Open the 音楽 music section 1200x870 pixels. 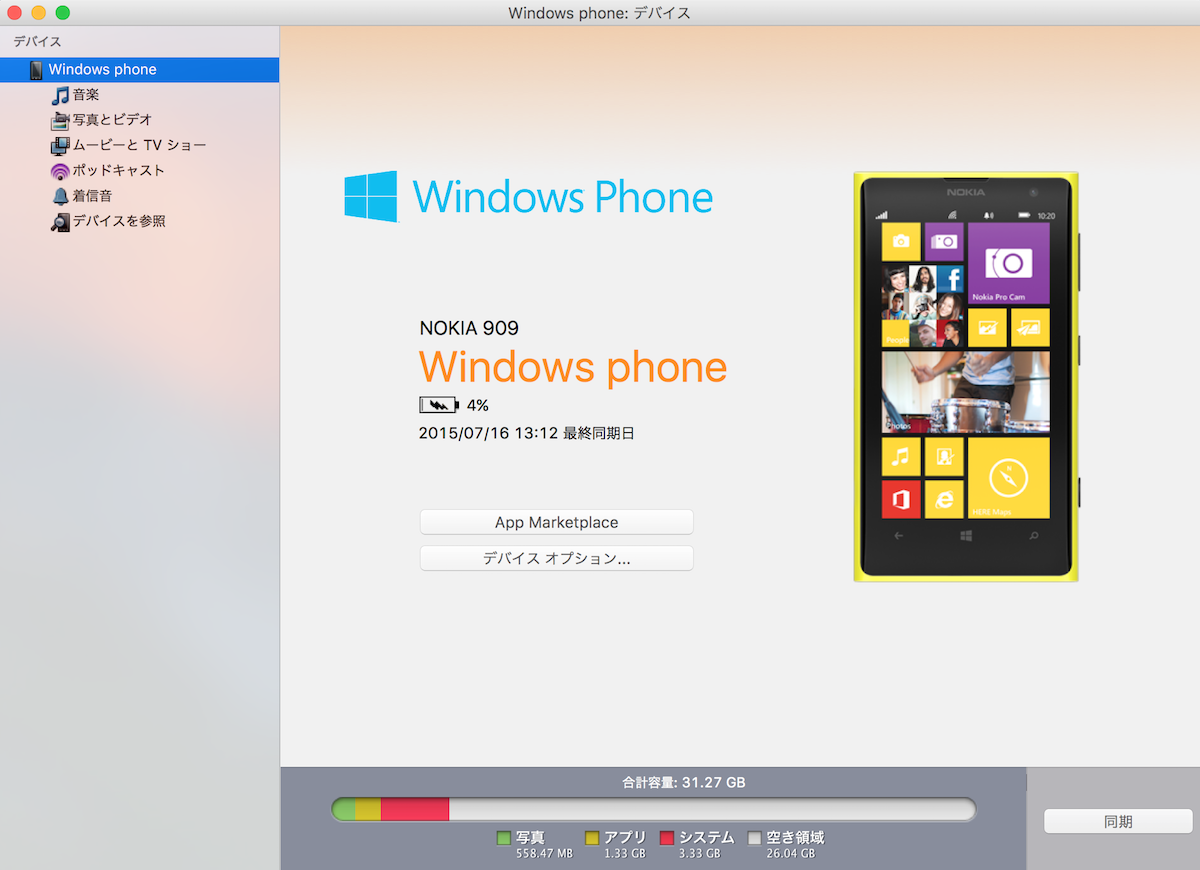click(x=86, y=95)
